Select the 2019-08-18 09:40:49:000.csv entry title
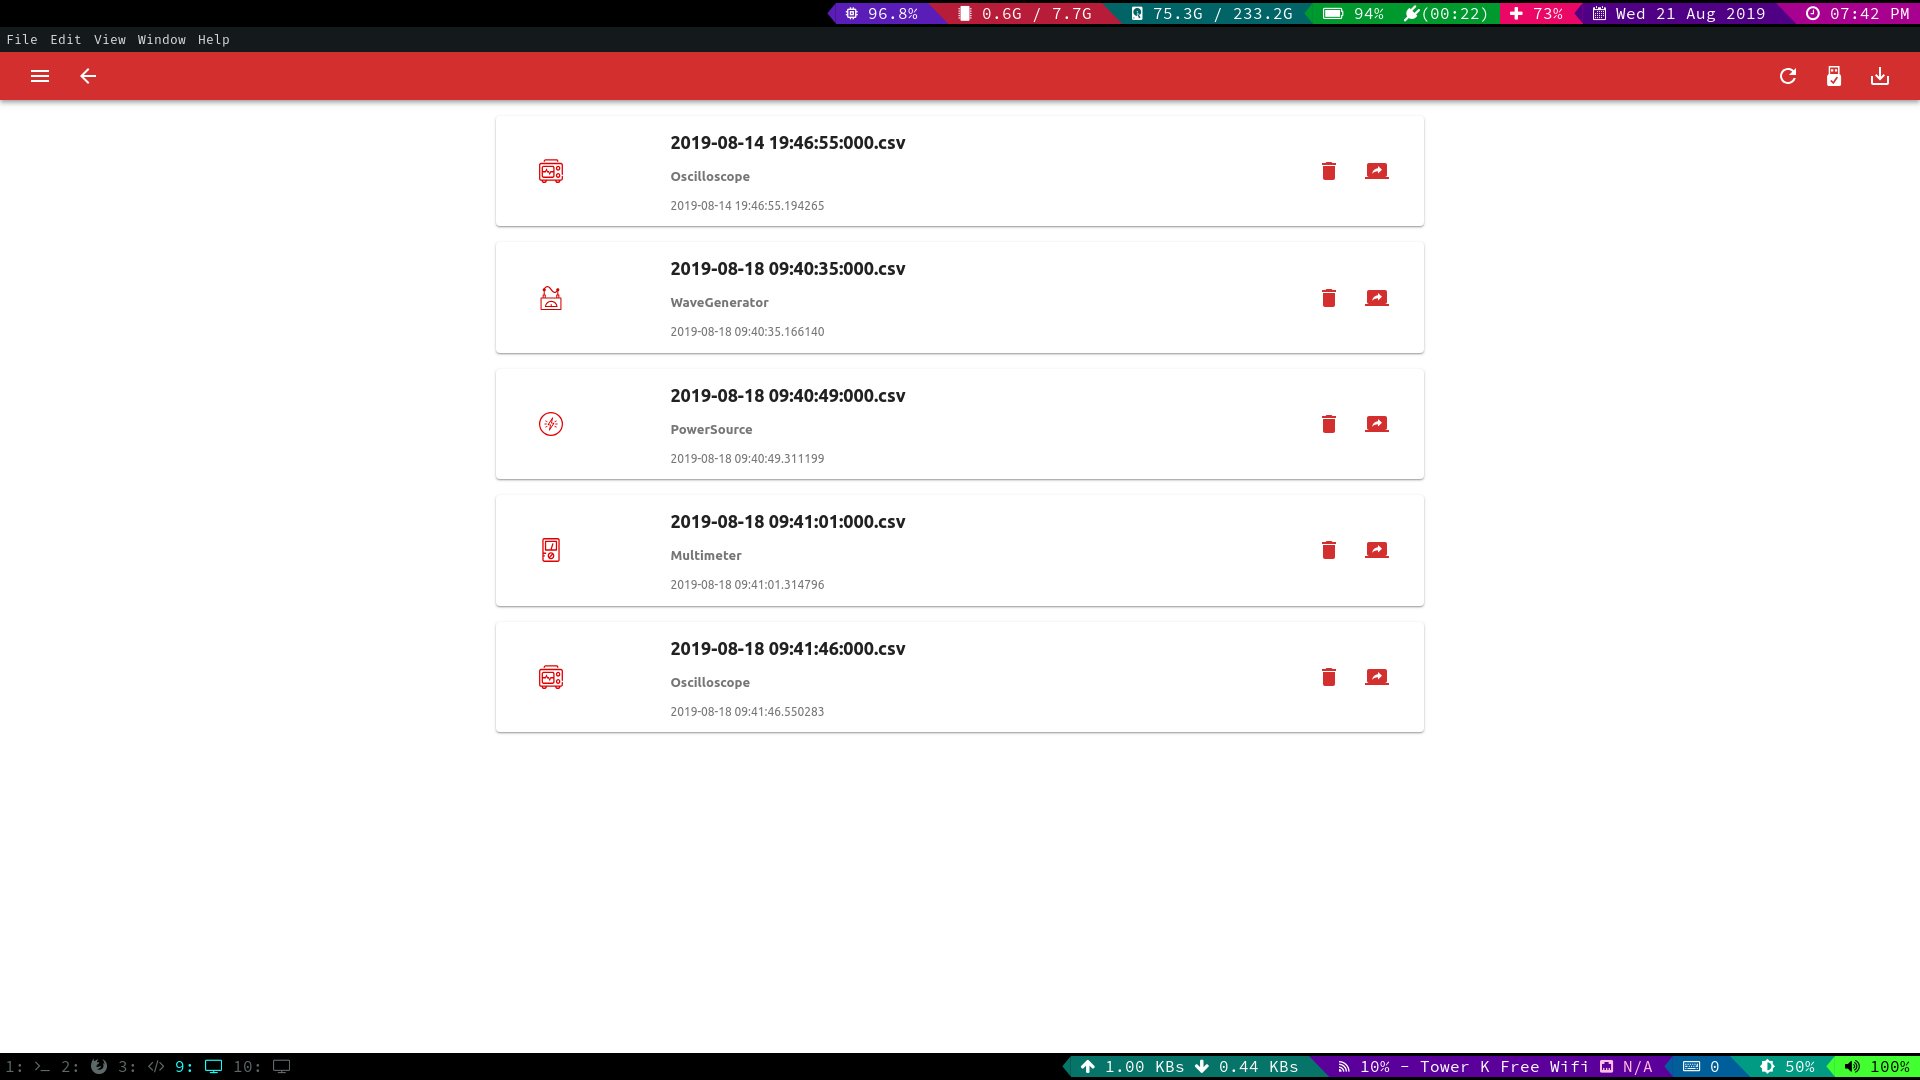1920x1080 pixels. click(x=787, y=396)
